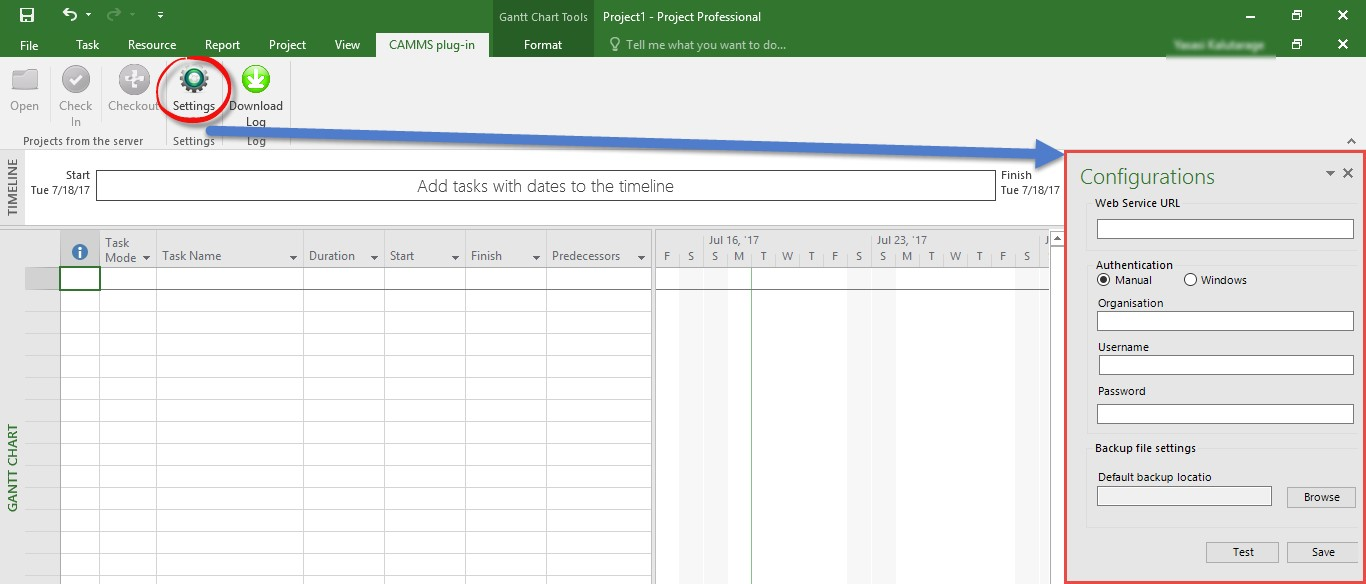Switch to the Report ribbon tab
This screenshot has width=1366, height=584.
tap(222, 45)
